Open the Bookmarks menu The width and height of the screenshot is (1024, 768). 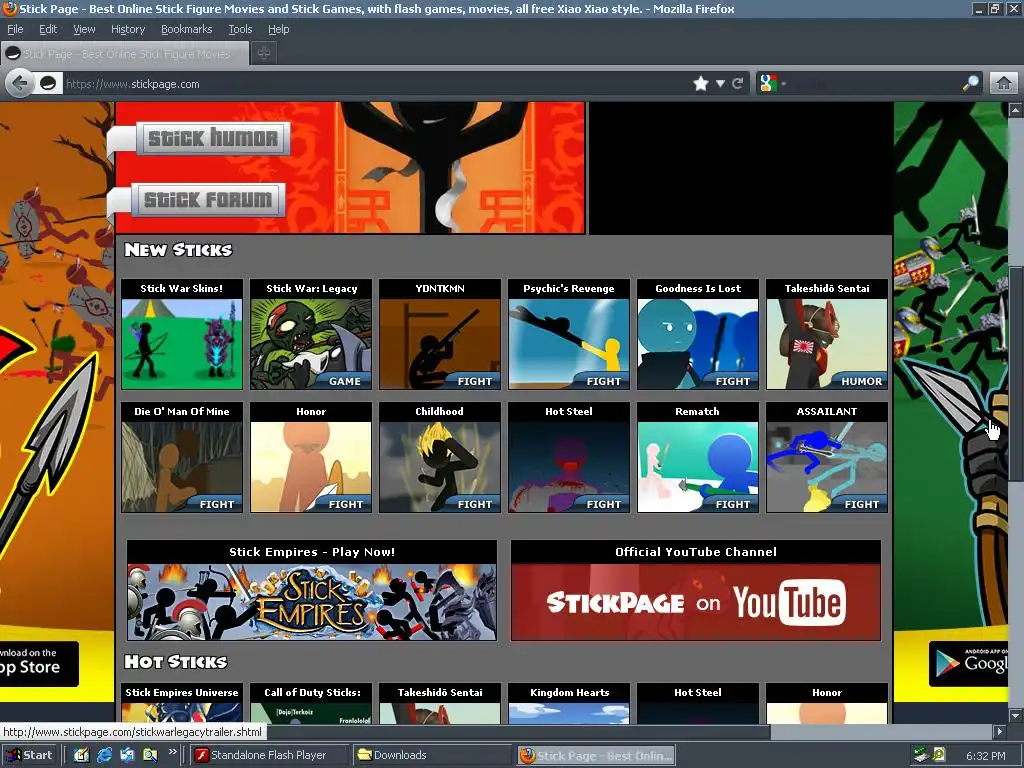187,29
